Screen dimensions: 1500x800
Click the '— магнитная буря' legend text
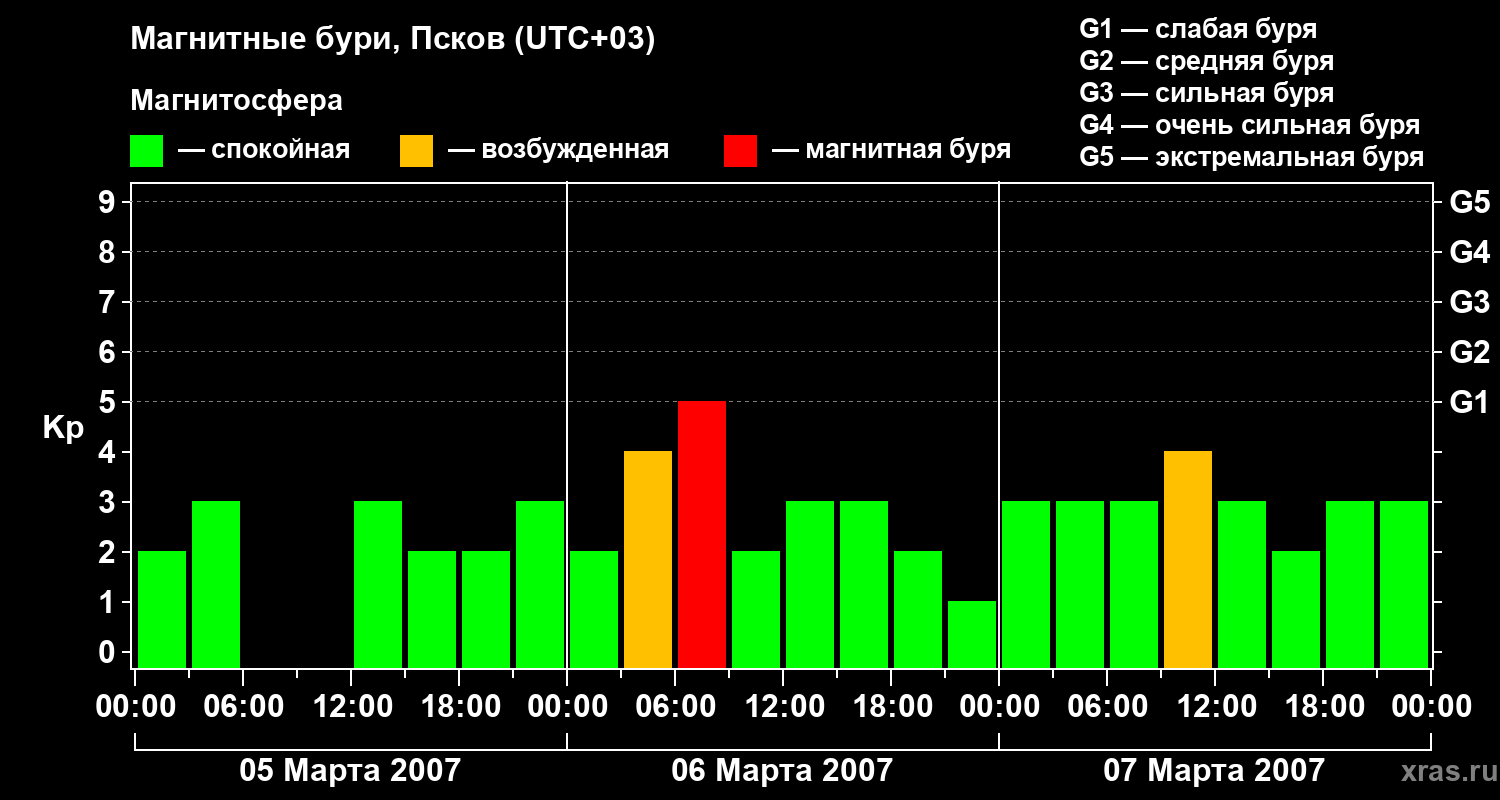892,150
